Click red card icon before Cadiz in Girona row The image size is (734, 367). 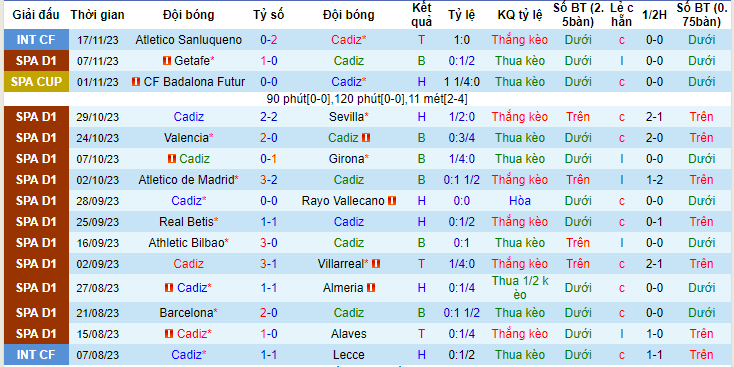[x=172, y=159]
